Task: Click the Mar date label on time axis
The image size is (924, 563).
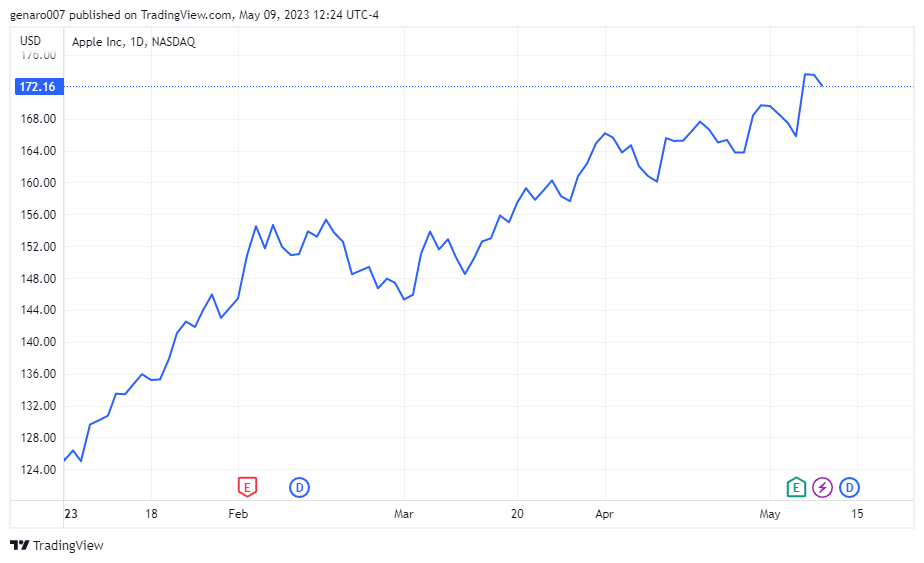Action: click(404, 513)
